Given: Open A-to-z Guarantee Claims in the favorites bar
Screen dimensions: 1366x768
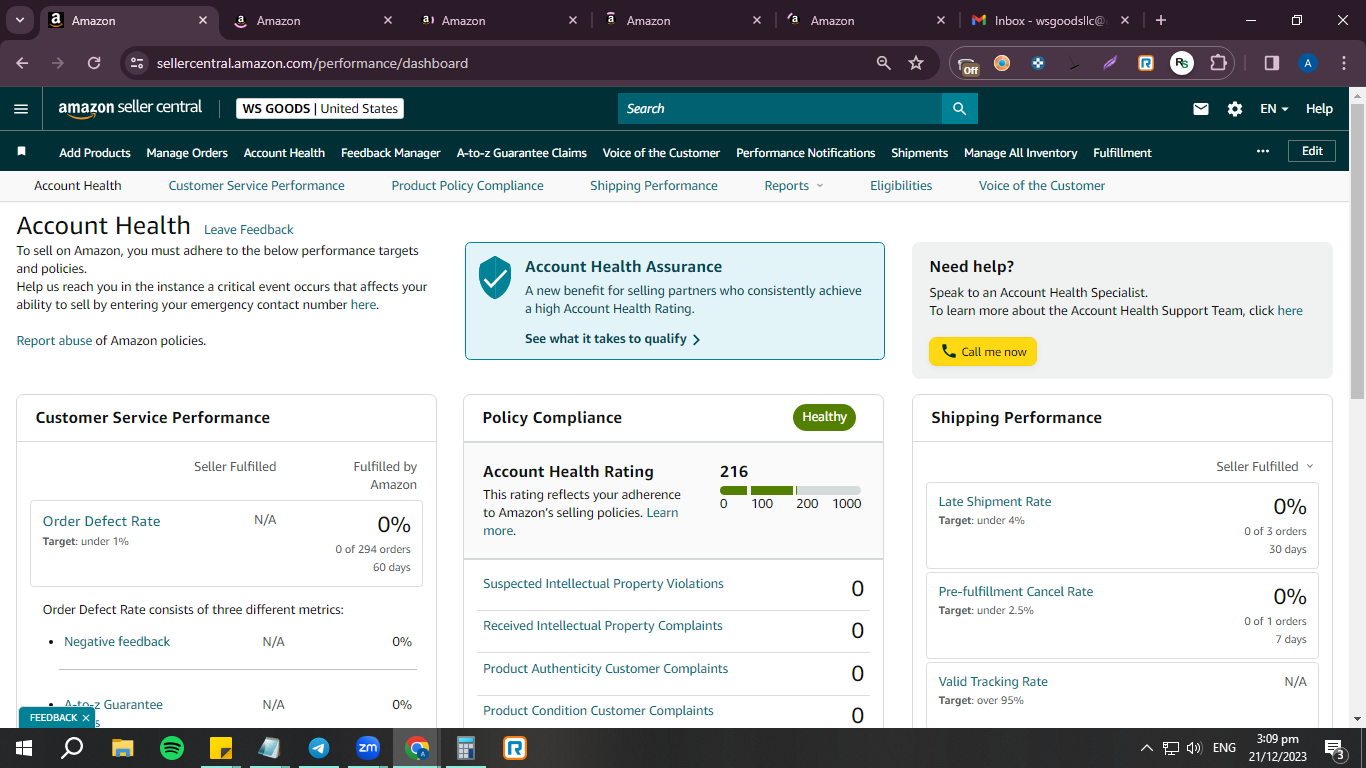Looking at the screenshot, I should [522, 153].
